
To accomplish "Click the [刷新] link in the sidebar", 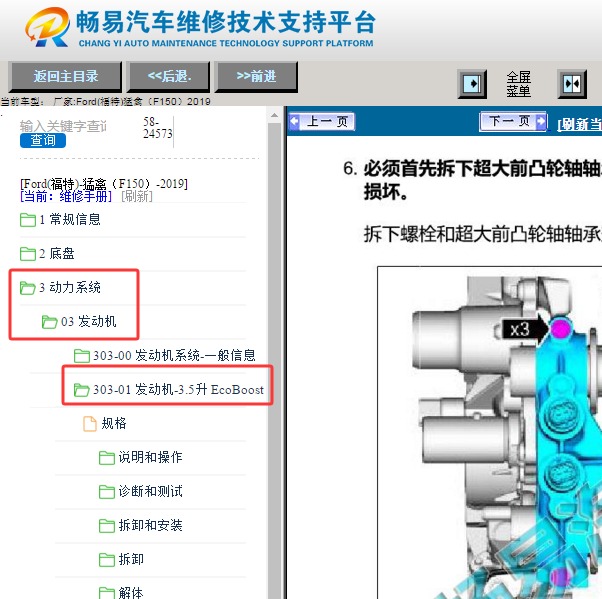I will point(137,197).
